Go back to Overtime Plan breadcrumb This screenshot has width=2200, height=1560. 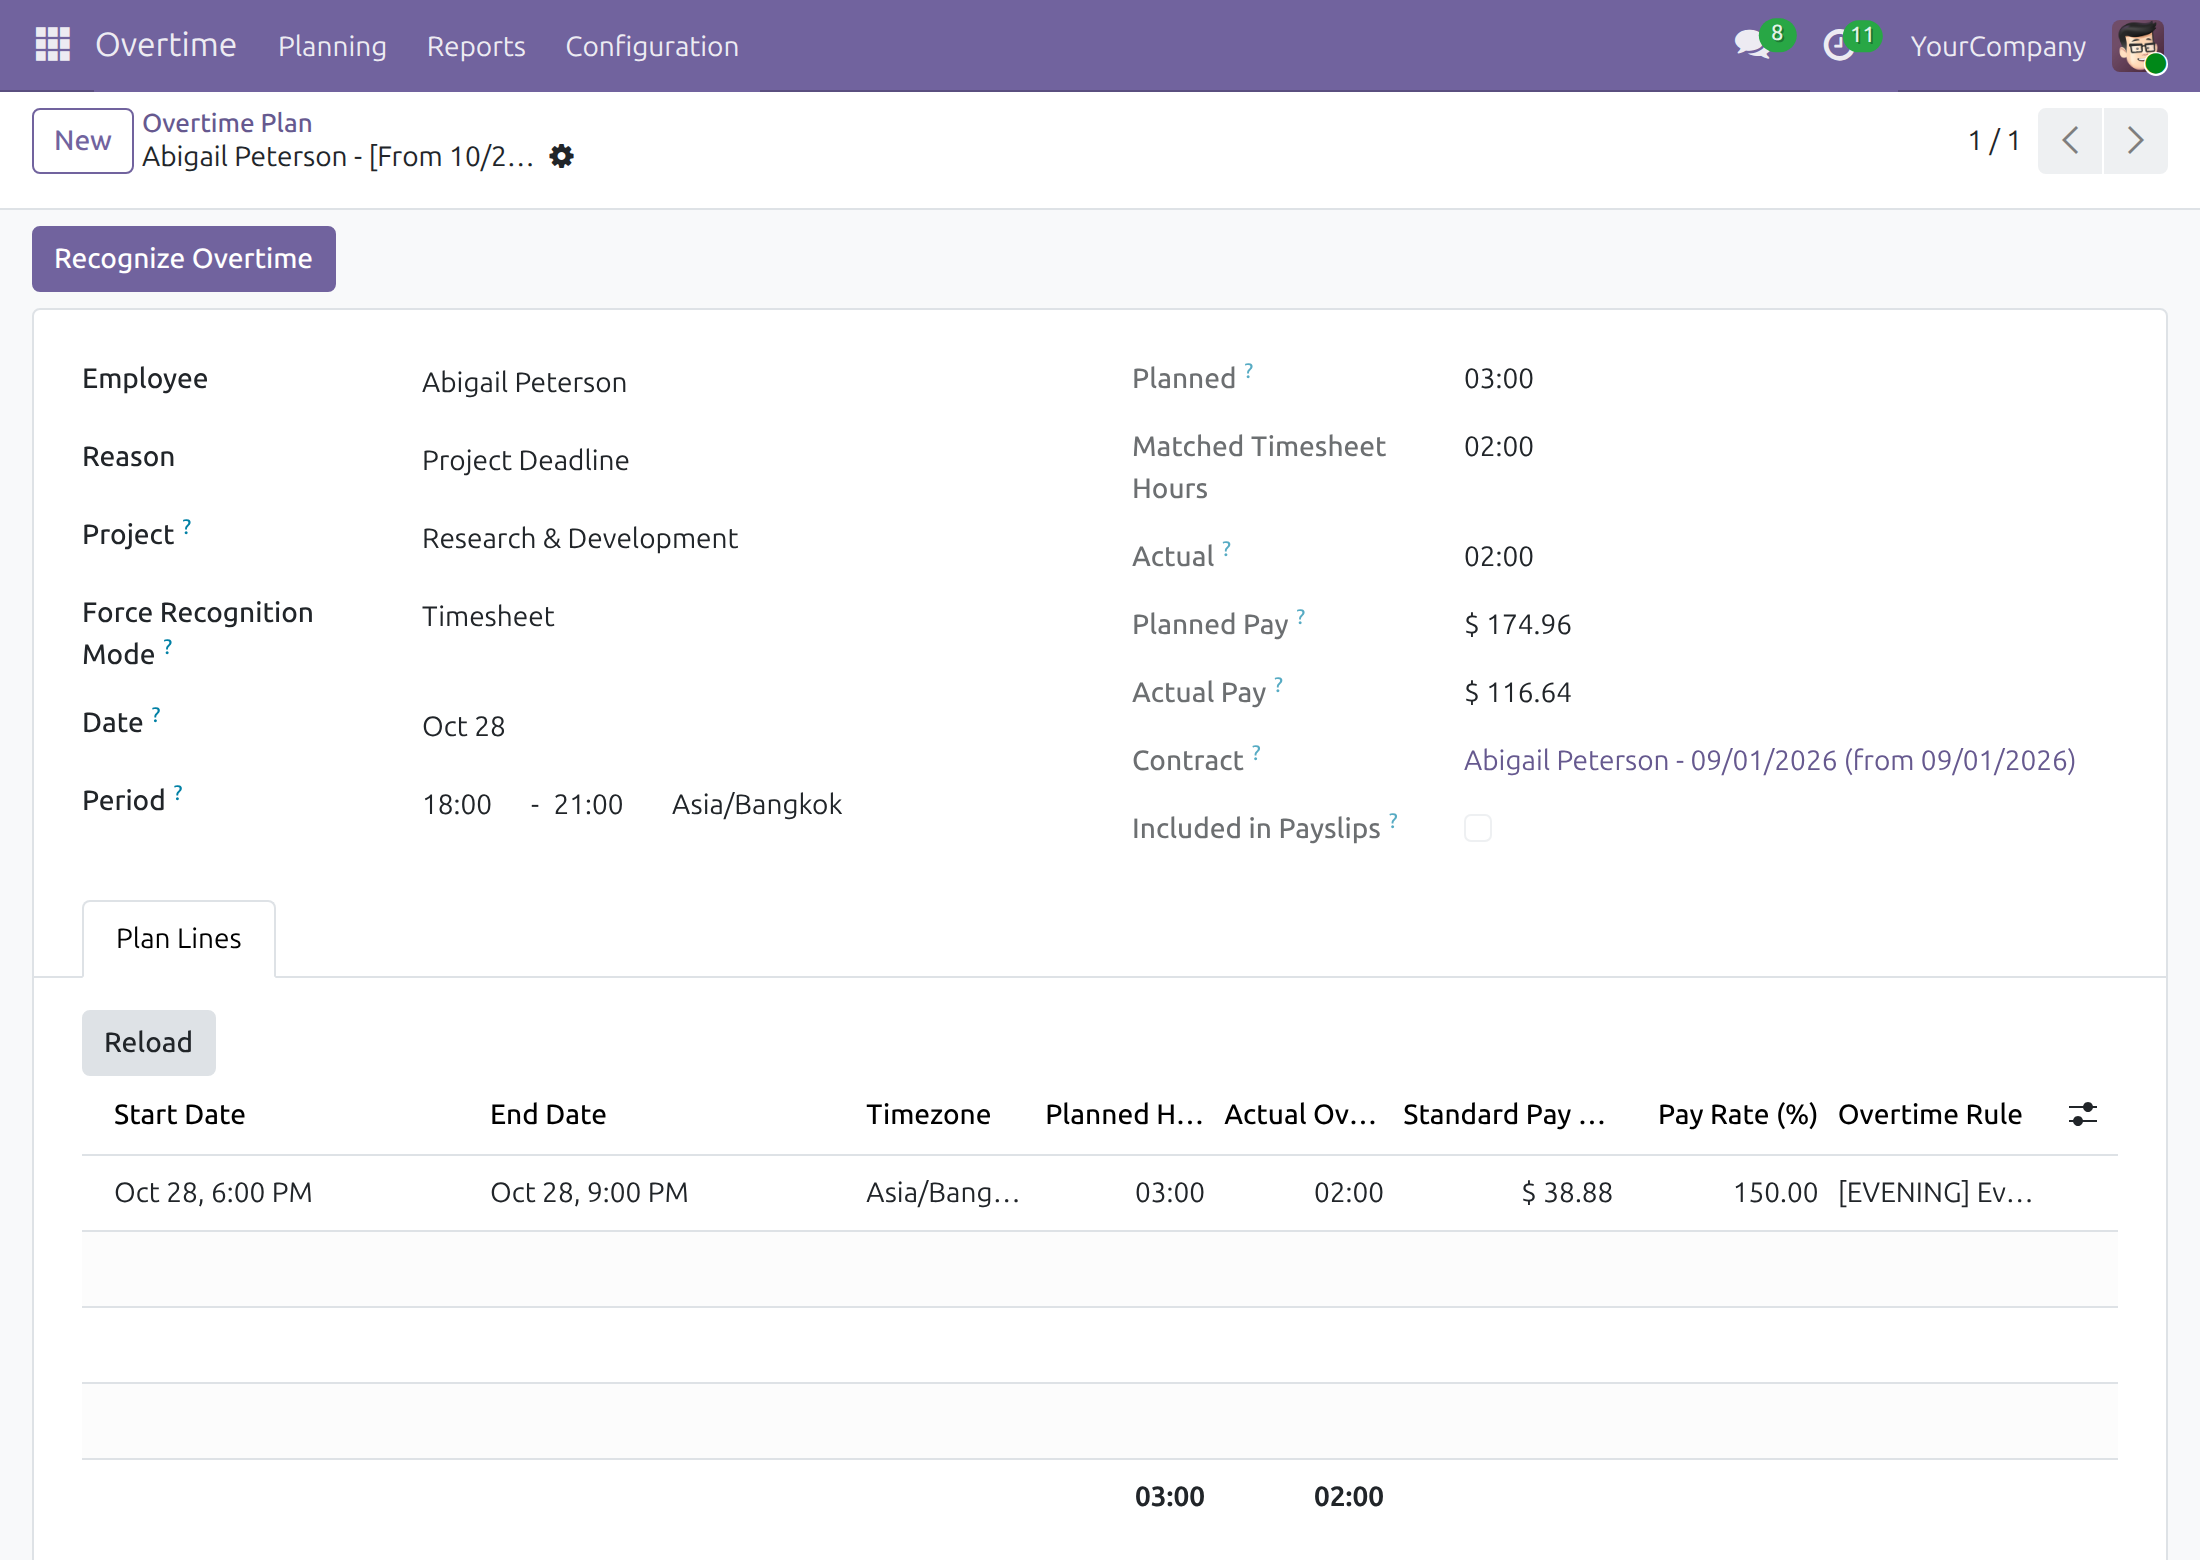click(227, 123)
